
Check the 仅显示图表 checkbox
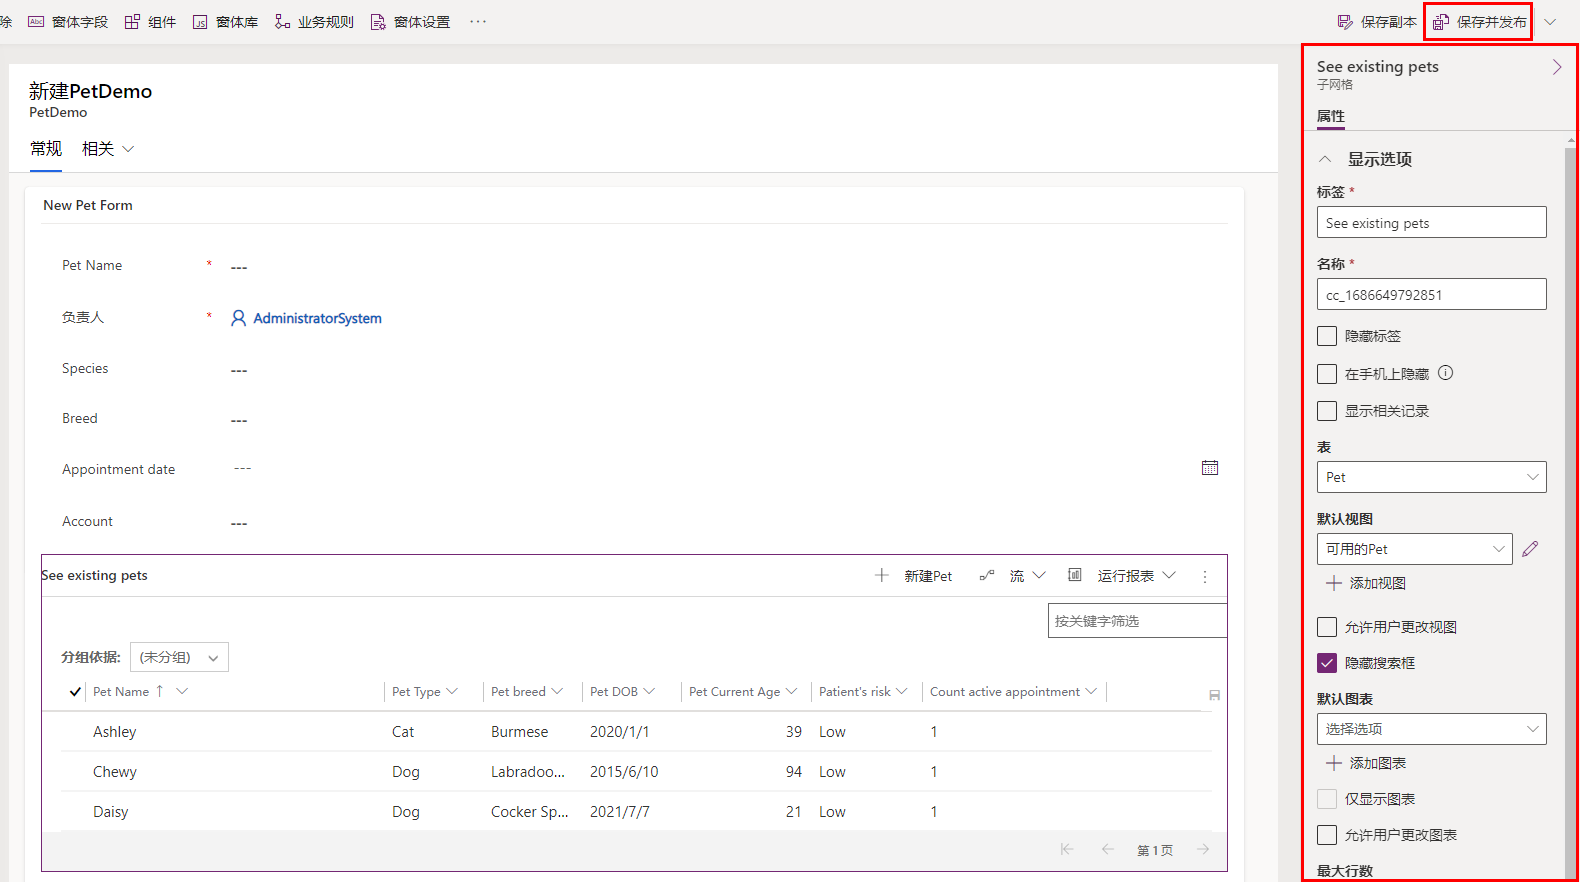[1327, 799]
